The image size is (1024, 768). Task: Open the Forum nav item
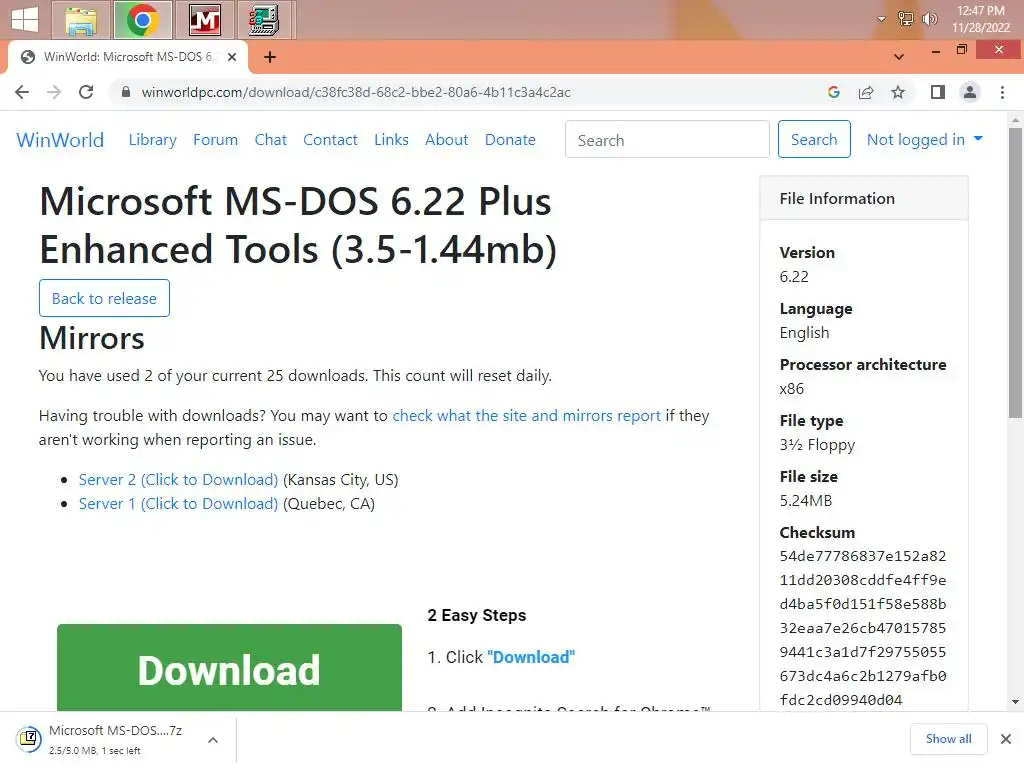tap(216, 140)
